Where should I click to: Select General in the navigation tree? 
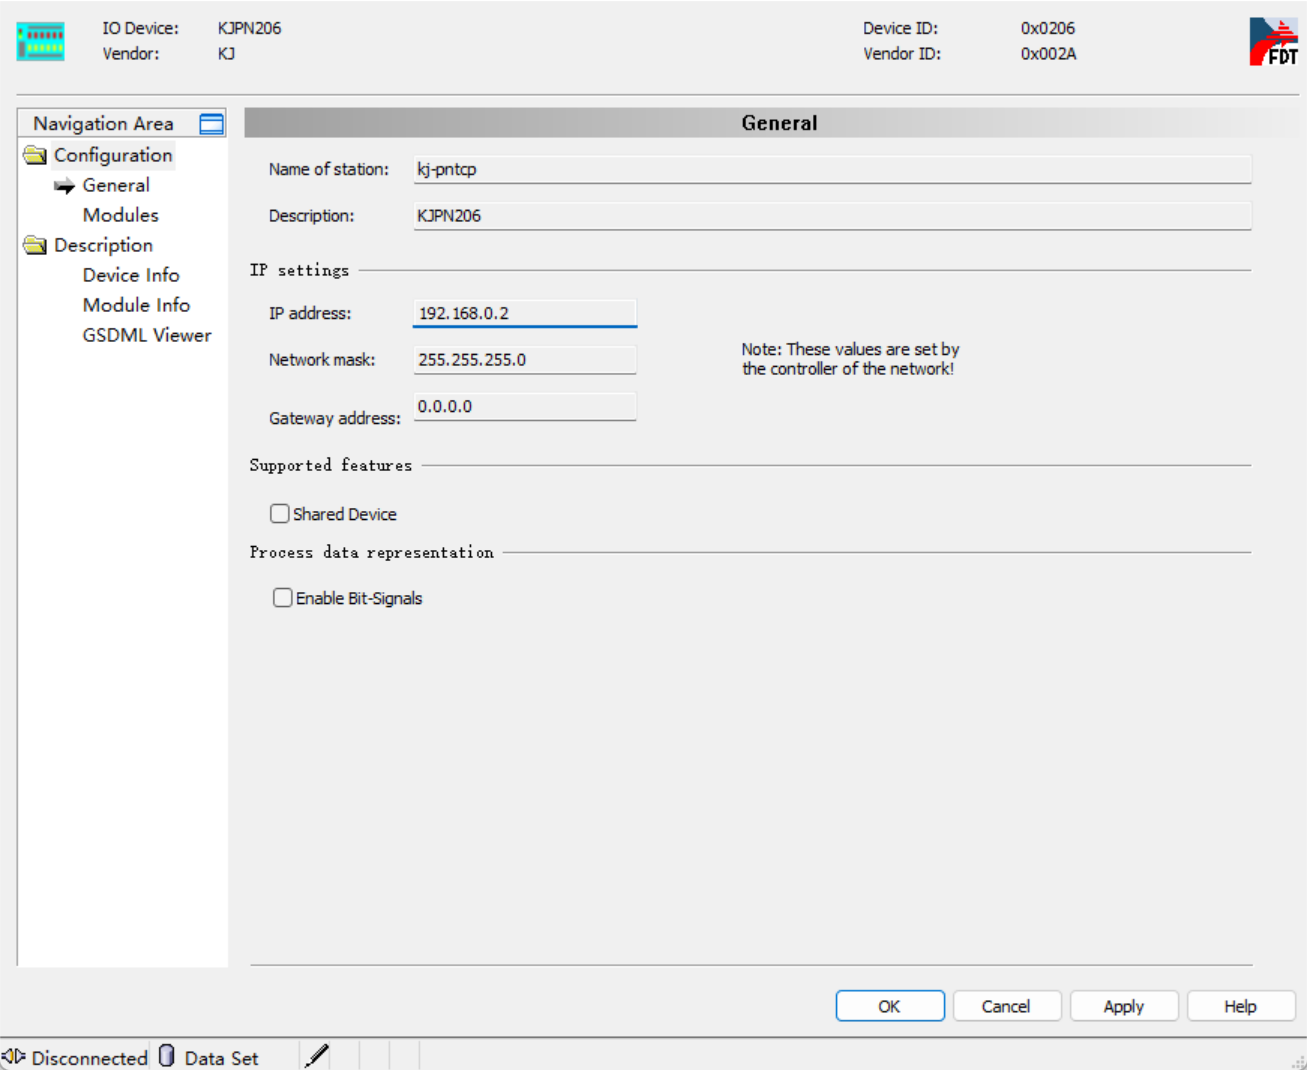(116, 185)
